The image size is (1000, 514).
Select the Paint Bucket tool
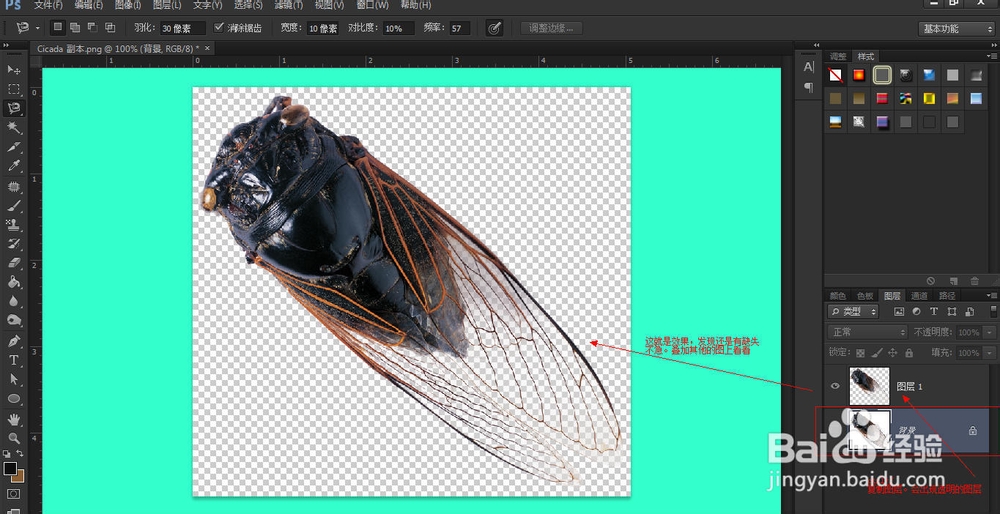click(x=13, y=282)
